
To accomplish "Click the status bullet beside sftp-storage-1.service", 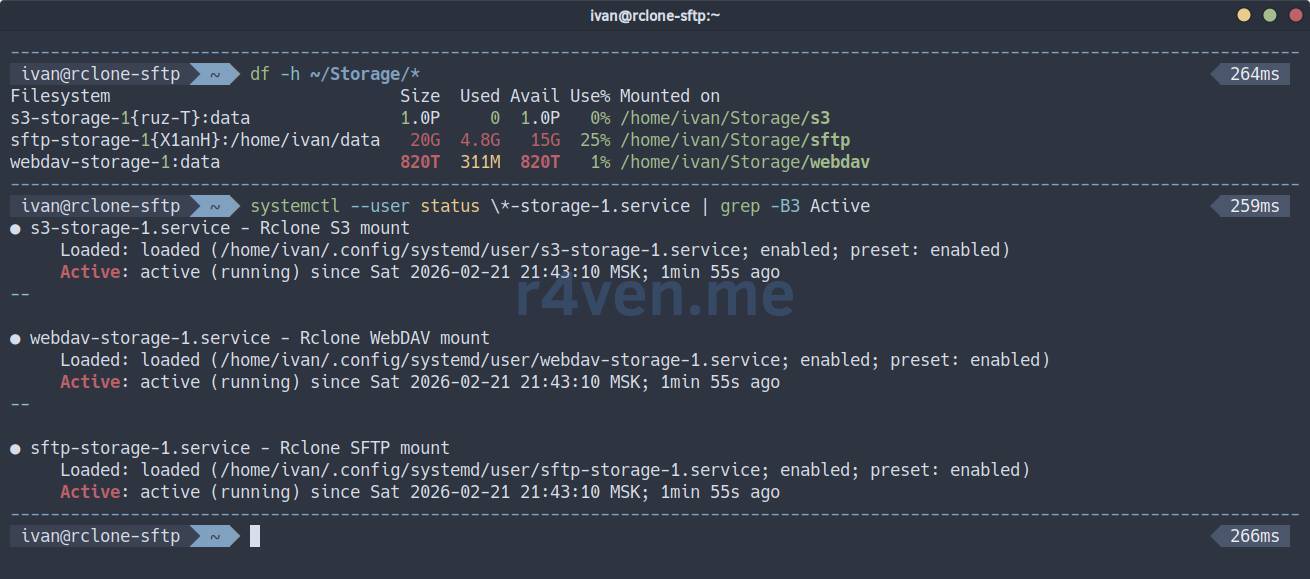I will (x=16, y=448).
